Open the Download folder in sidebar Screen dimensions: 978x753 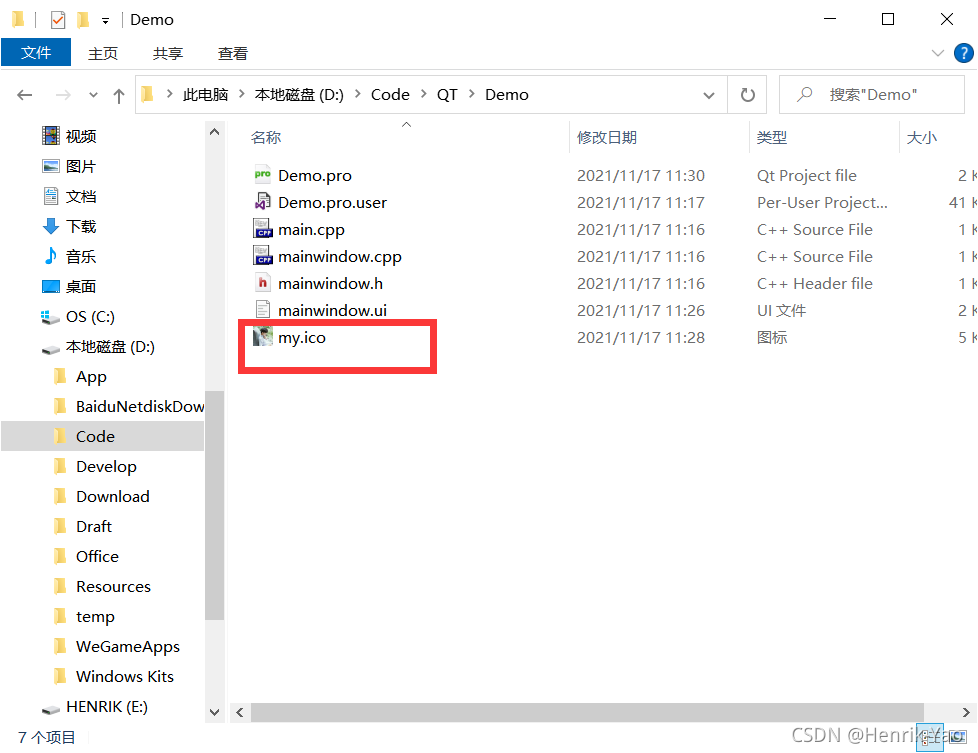[x=102, y=496]
